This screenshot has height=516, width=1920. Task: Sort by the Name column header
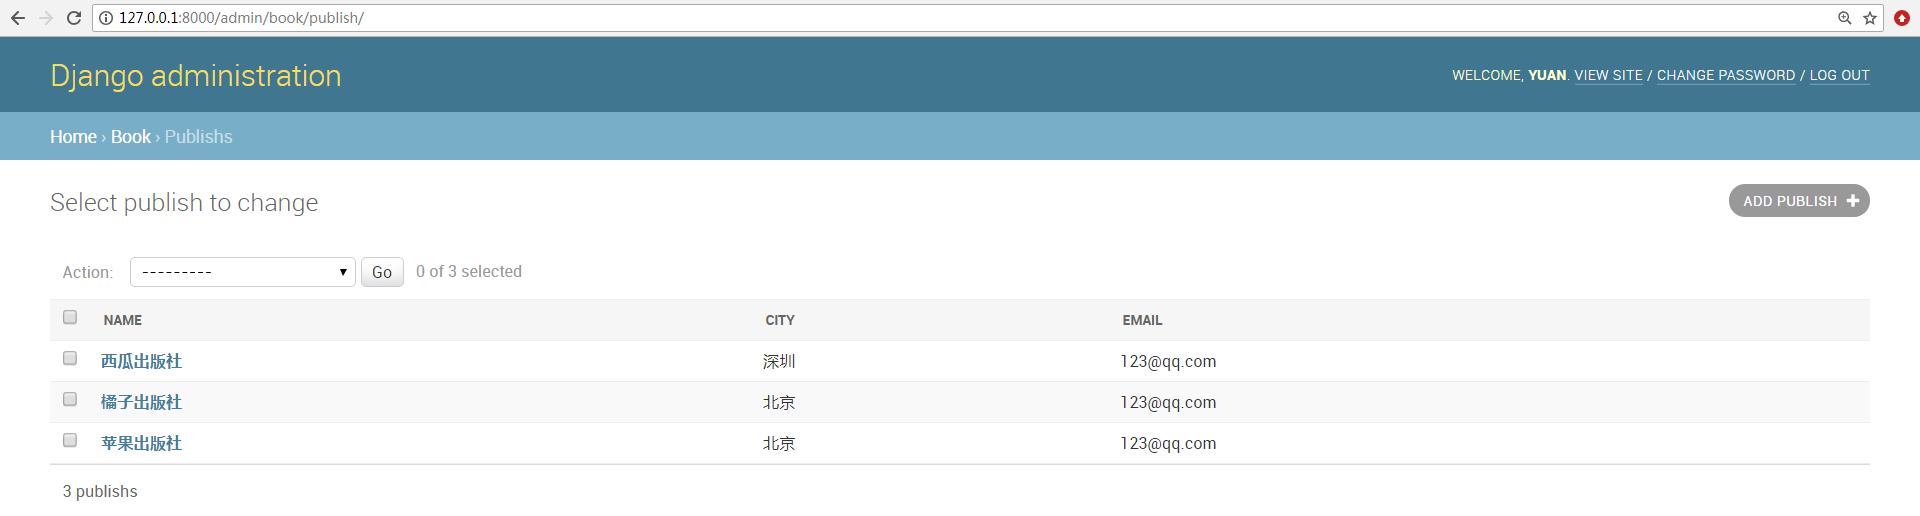(123, 320)
